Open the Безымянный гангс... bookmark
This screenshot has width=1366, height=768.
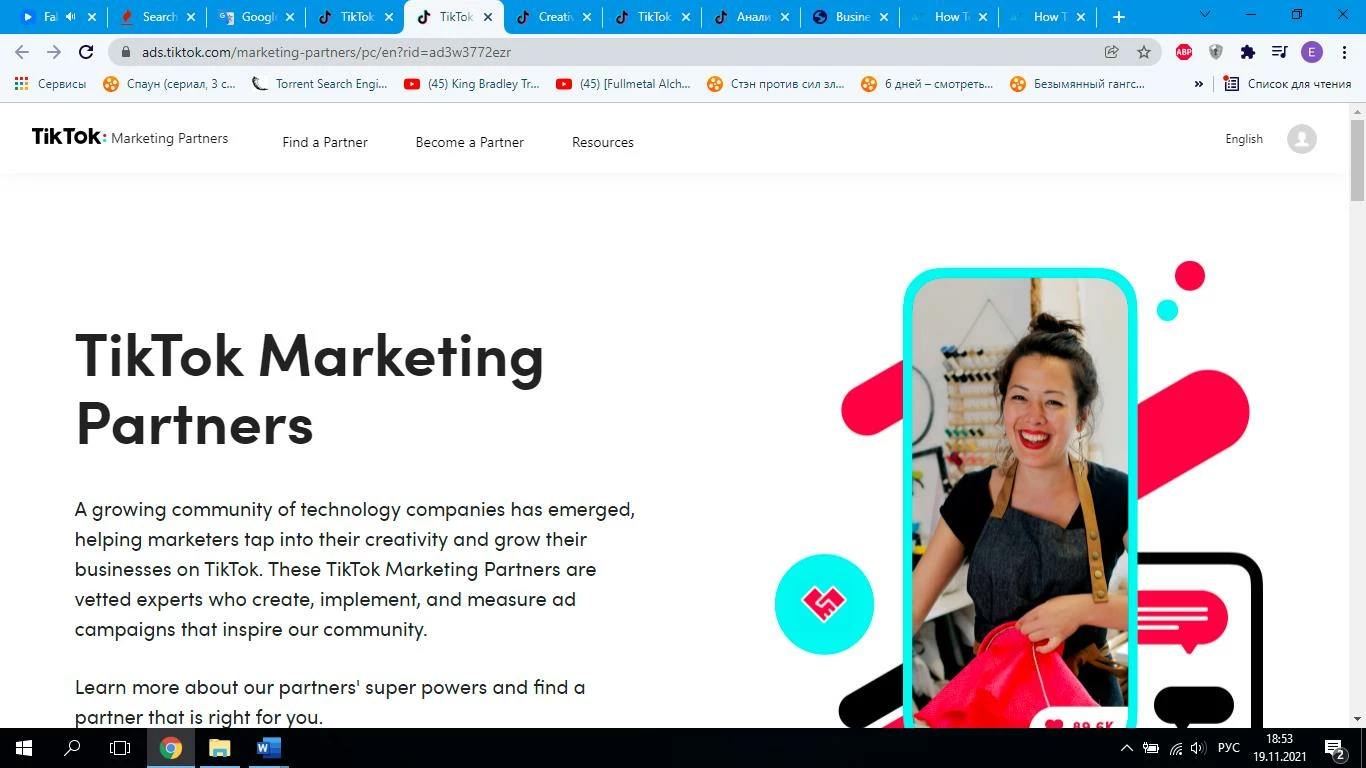click(x=1078, y=84)
